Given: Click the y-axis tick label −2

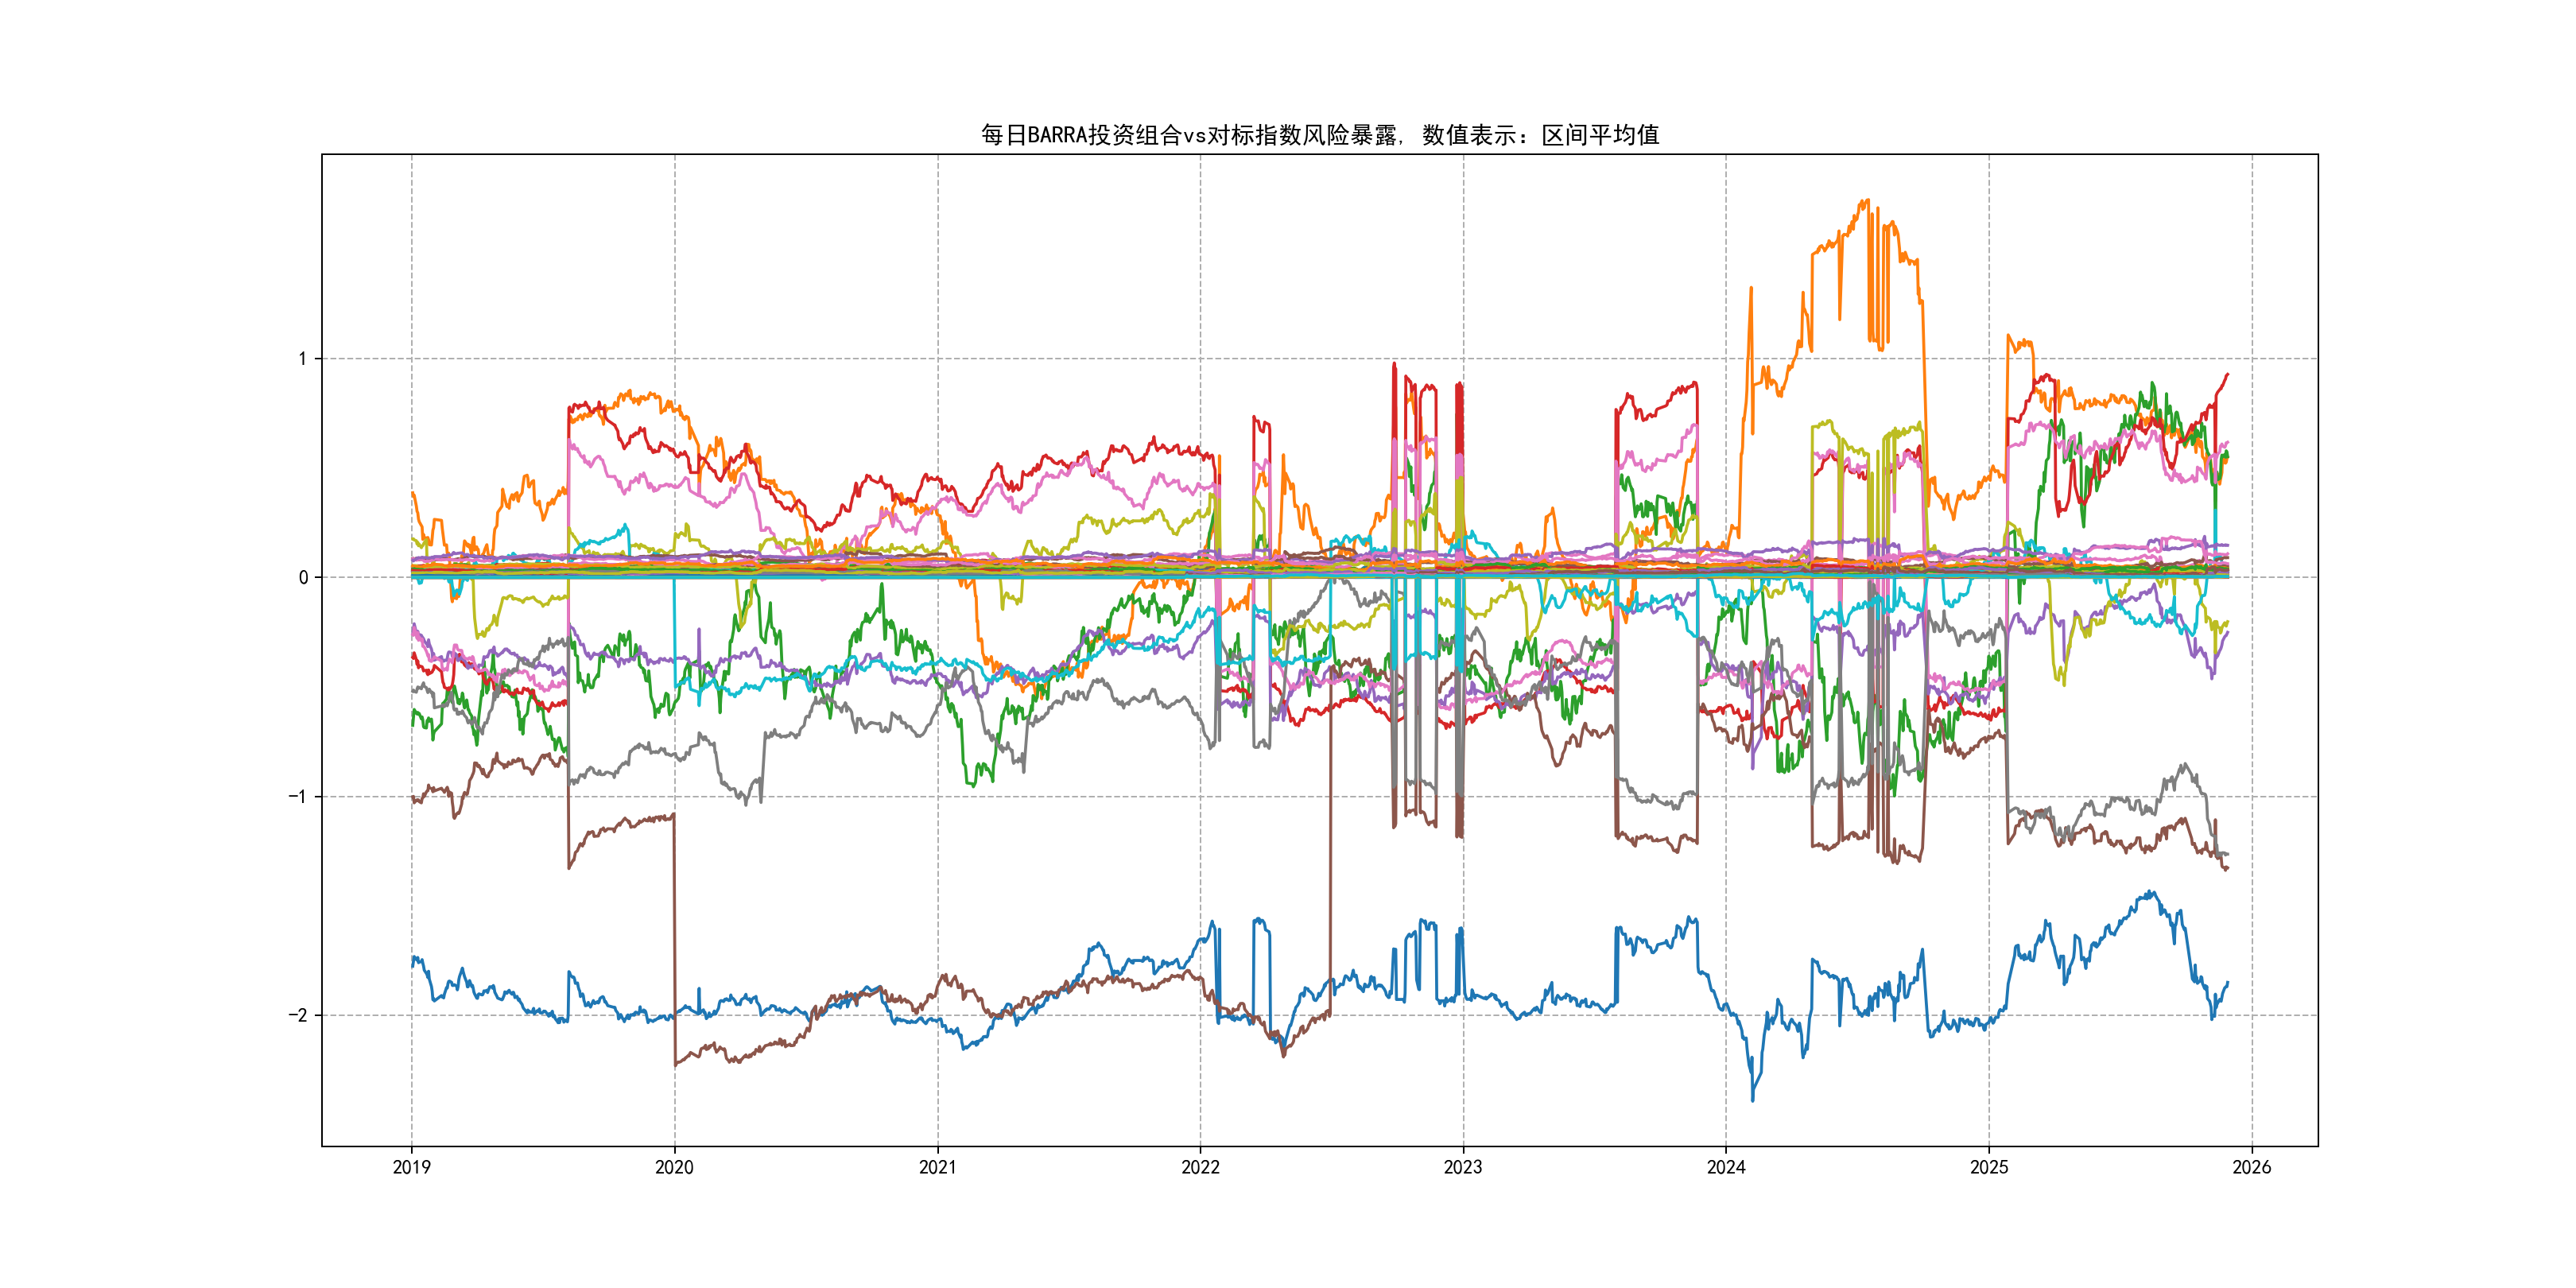Looking at the screenshot, I should (x=297, y=1016).
